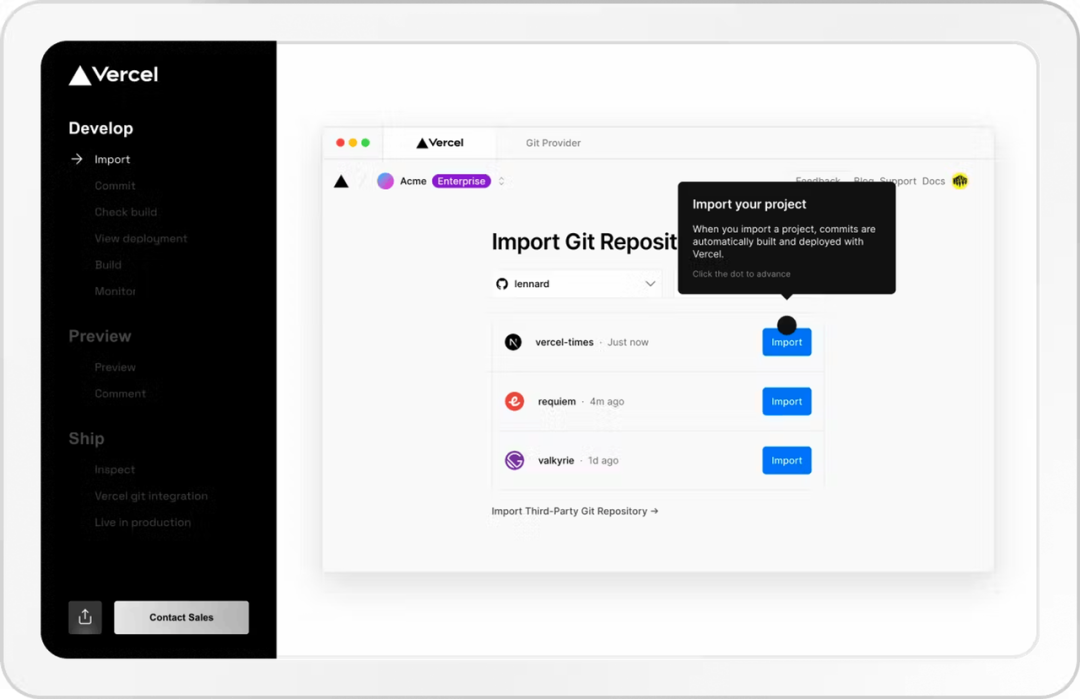Jump to the View deployment step
Image resolution: width=1080 pixels, height=699 pixels.
(x=141, y=238)
